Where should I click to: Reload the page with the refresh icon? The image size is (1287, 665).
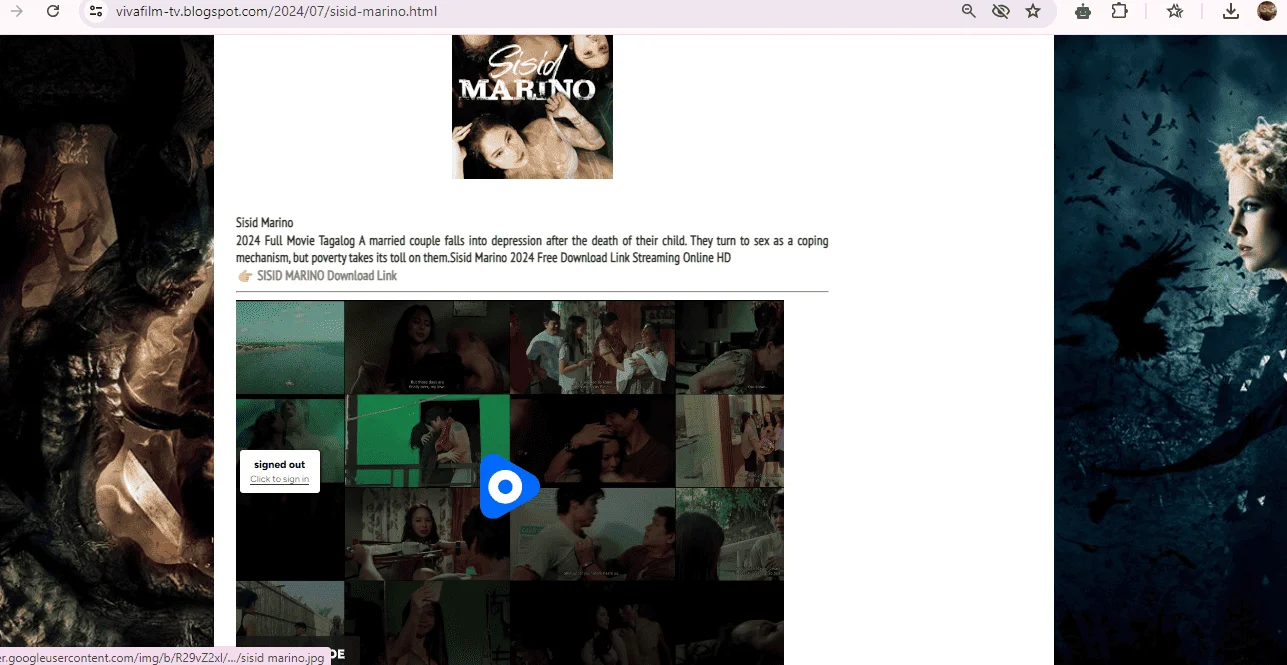tap(53, 11)
